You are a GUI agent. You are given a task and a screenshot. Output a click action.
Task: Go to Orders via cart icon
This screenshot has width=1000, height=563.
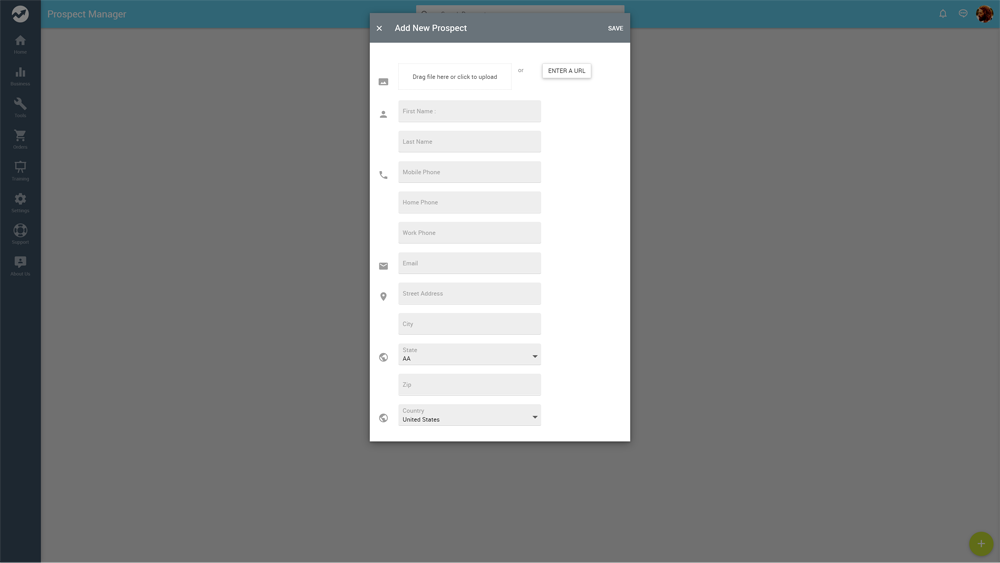(20, 138)
